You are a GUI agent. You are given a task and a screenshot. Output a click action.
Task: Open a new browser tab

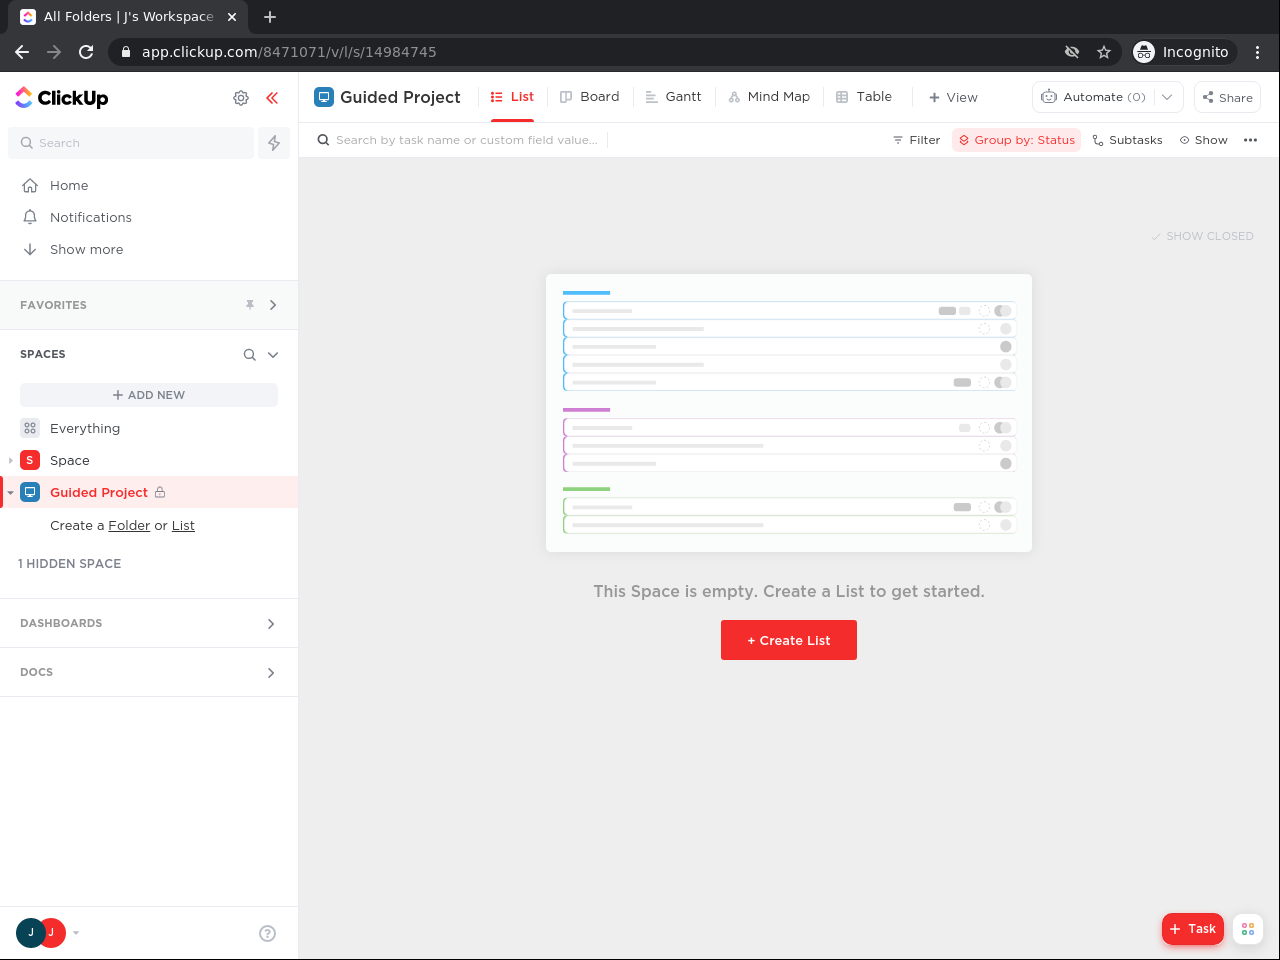(270, 17)
